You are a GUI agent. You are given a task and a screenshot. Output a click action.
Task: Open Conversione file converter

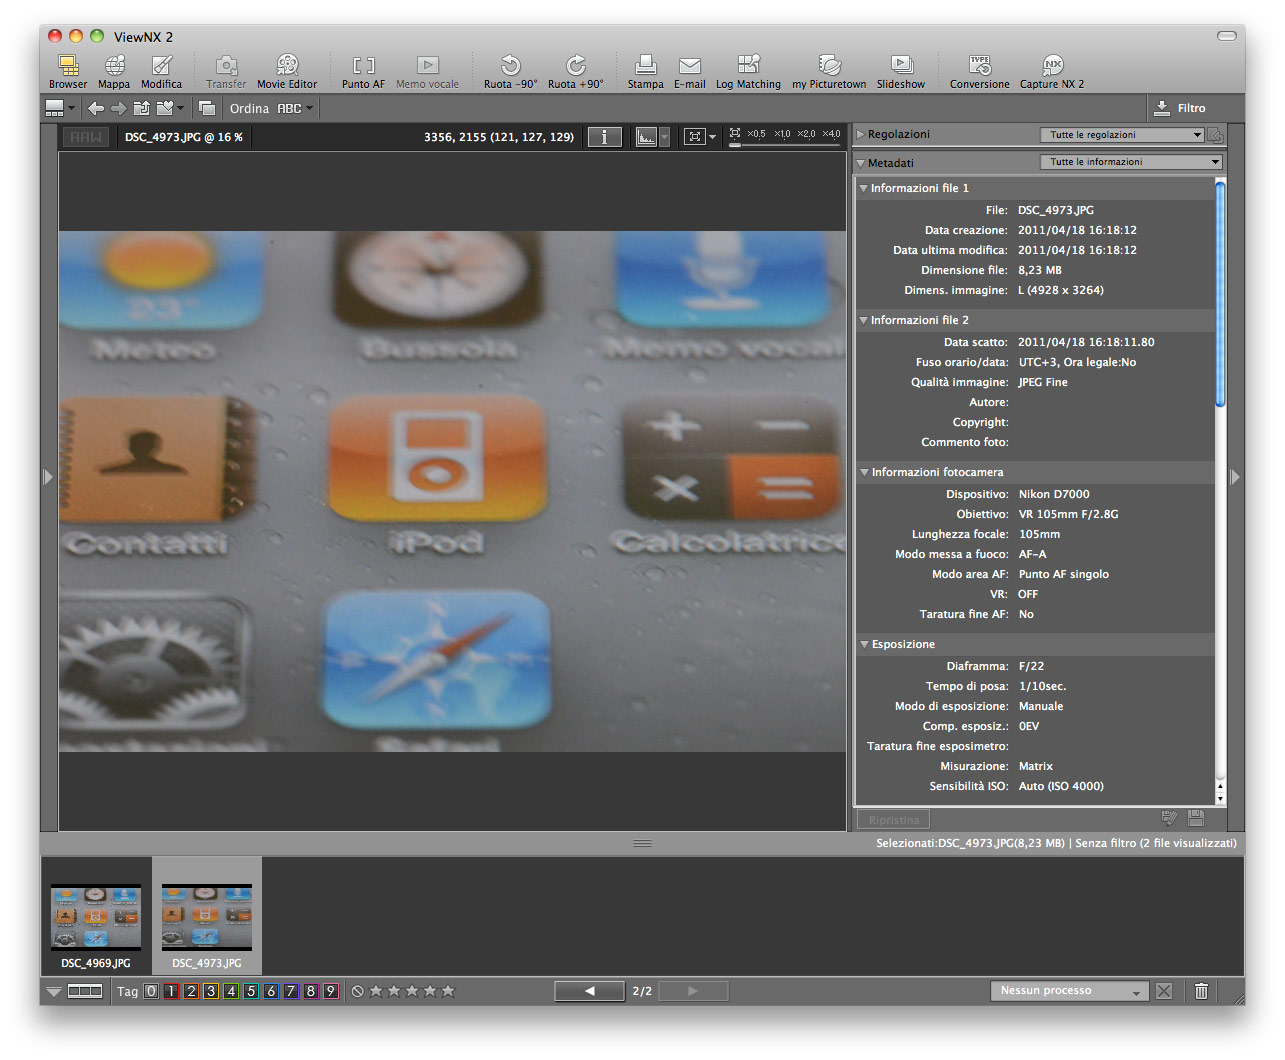tap(979, 72)
